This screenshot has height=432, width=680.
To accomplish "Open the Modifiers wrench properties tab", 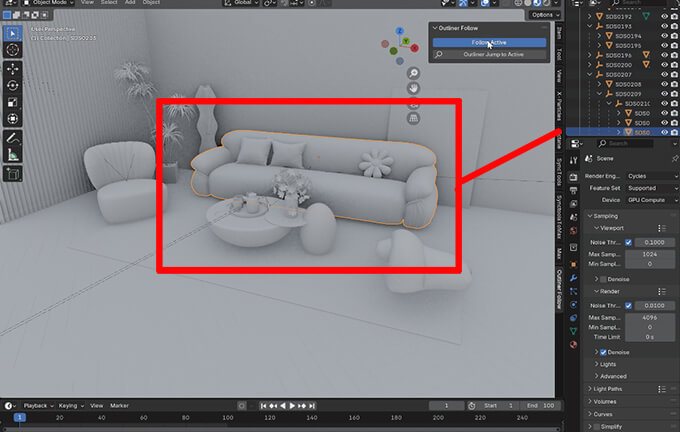I will pyautogui.click(x=573, y=277).
